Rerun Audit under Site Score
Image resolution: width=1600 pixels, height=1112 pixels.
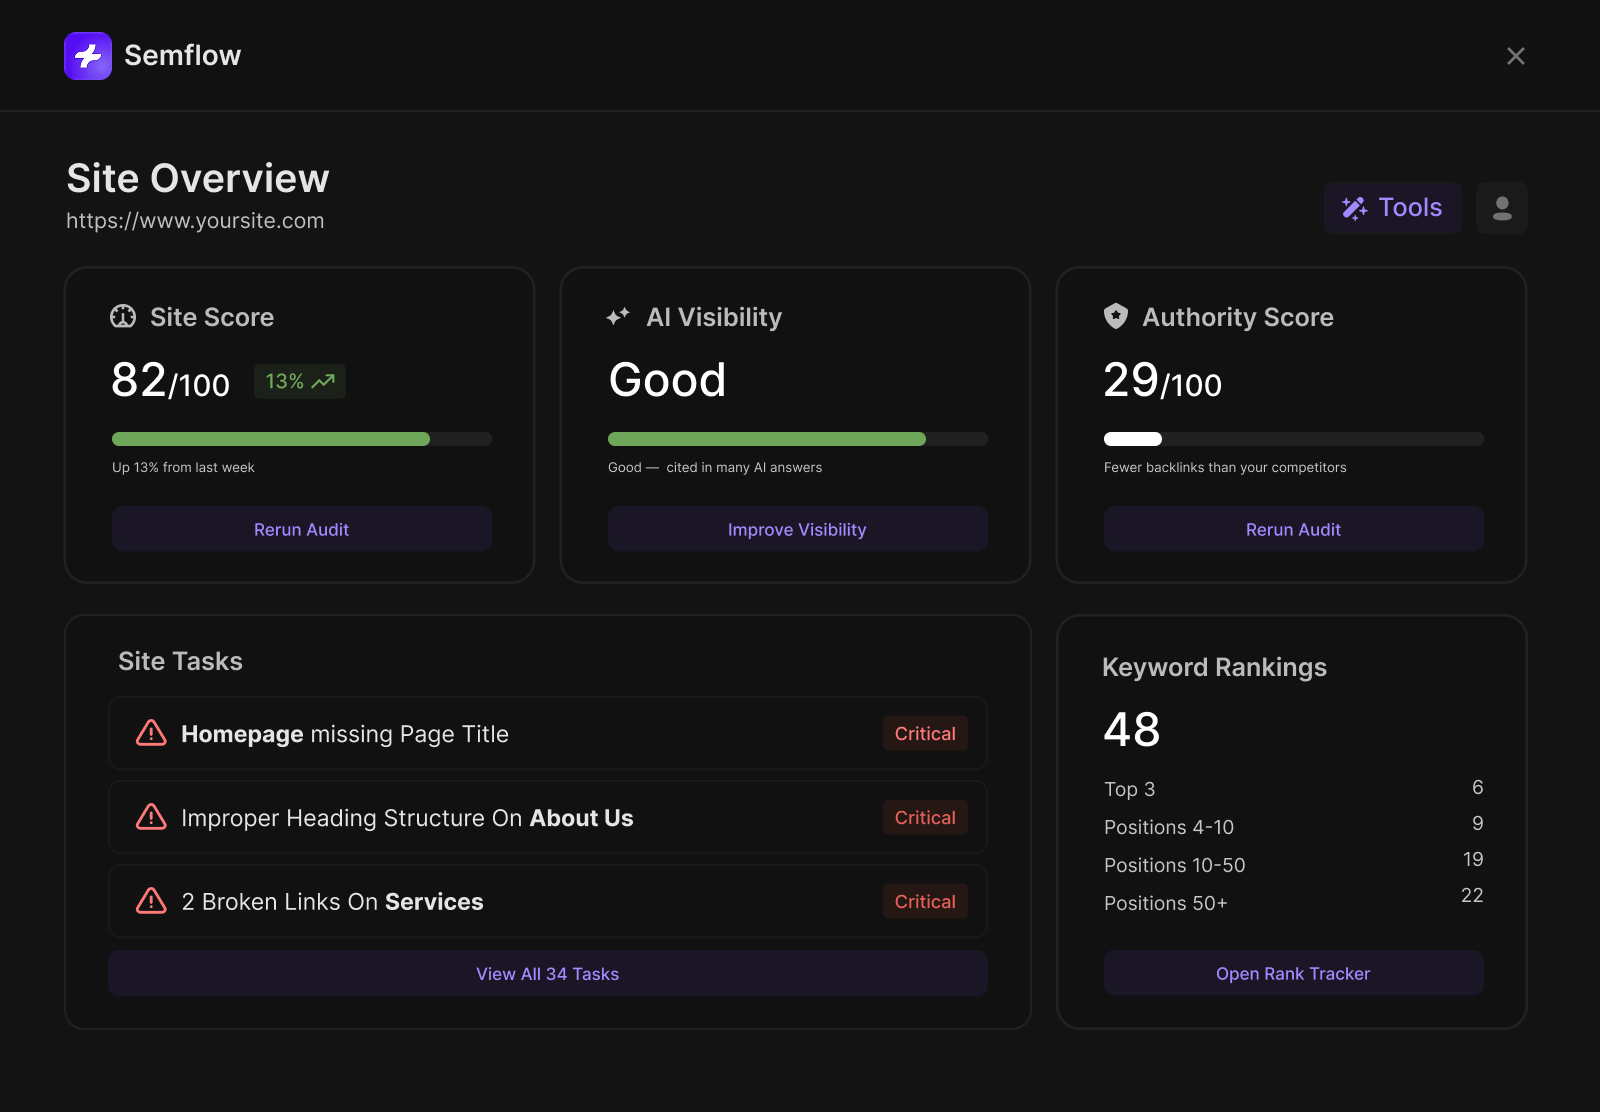[x=302, y=529]
